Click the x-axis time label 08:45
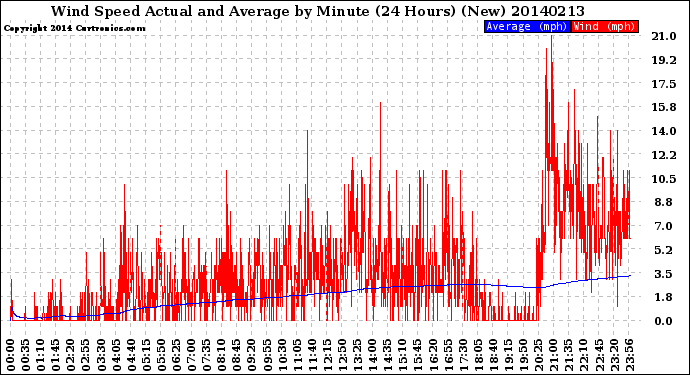The height and width of the screenshot is (375, 690). click(236, 355)
